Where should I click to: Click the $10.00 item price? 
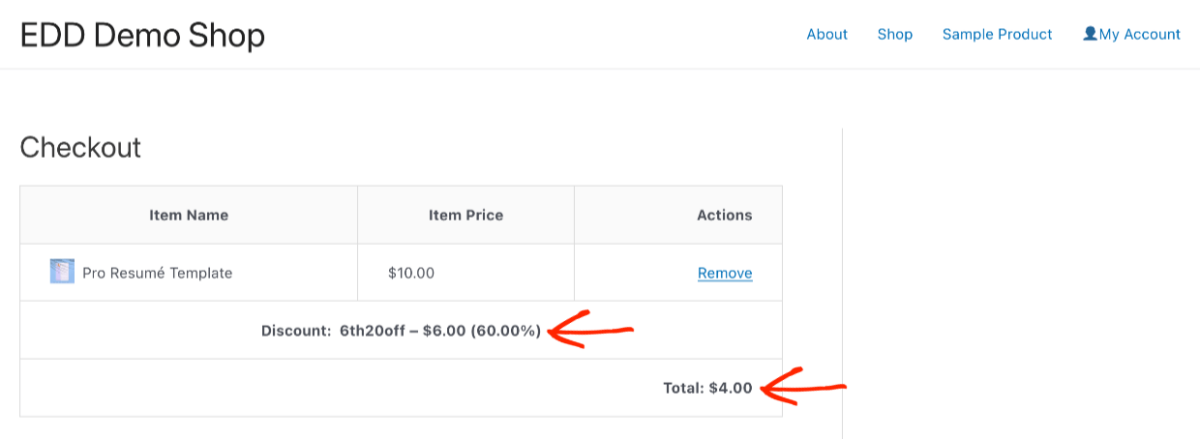click(411, 273)
